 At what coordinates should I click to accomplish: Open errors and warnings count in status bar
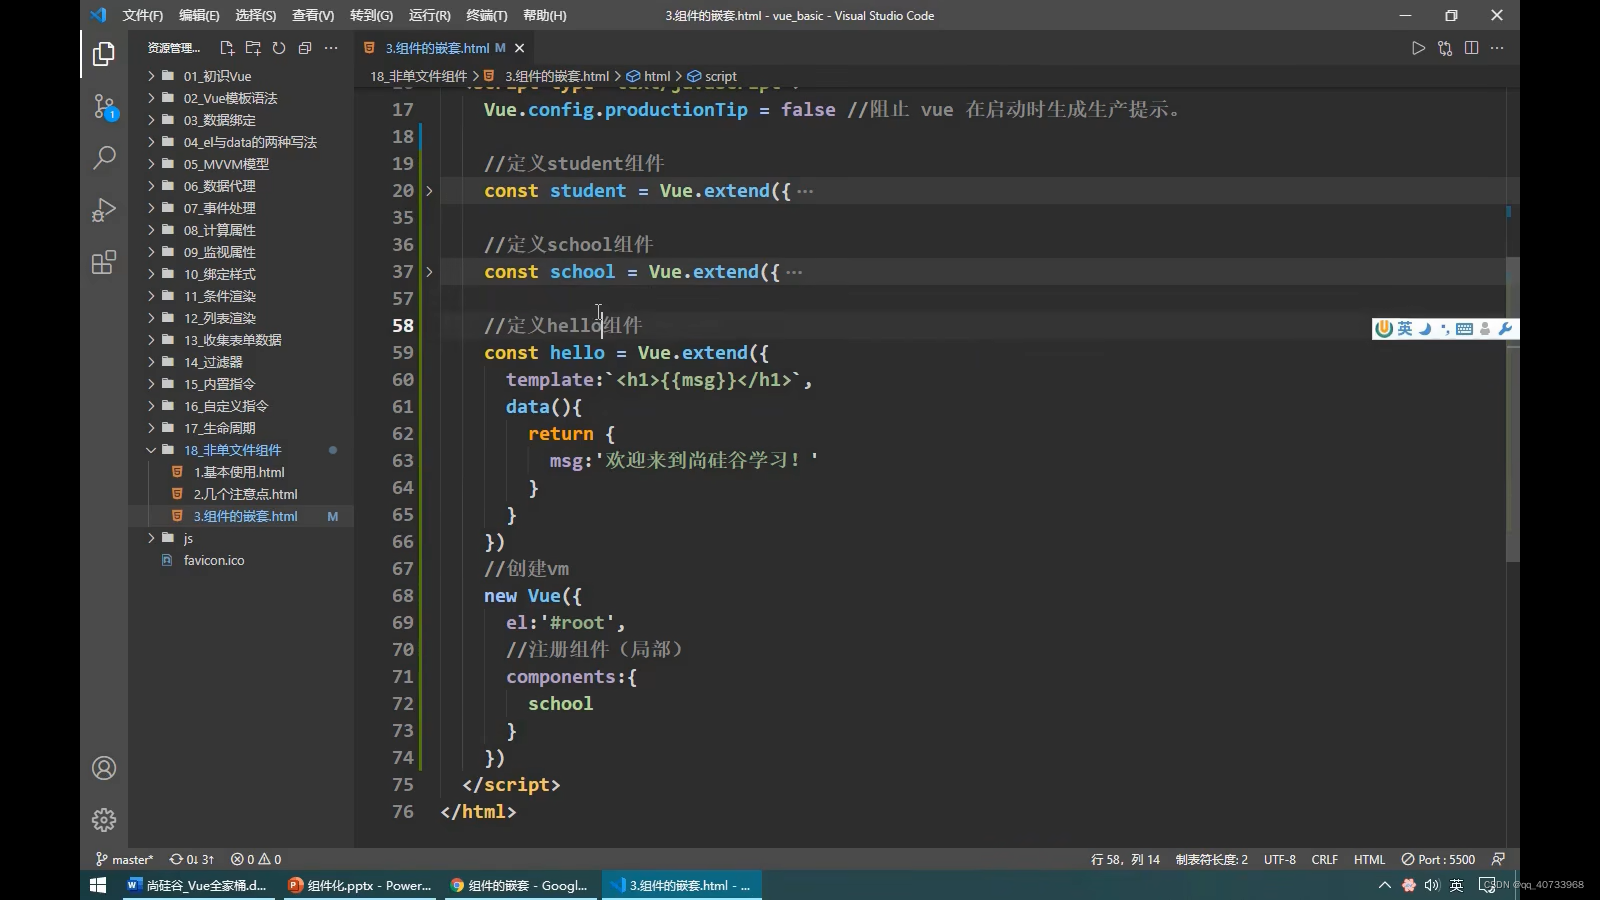click(x=256, y=859)
